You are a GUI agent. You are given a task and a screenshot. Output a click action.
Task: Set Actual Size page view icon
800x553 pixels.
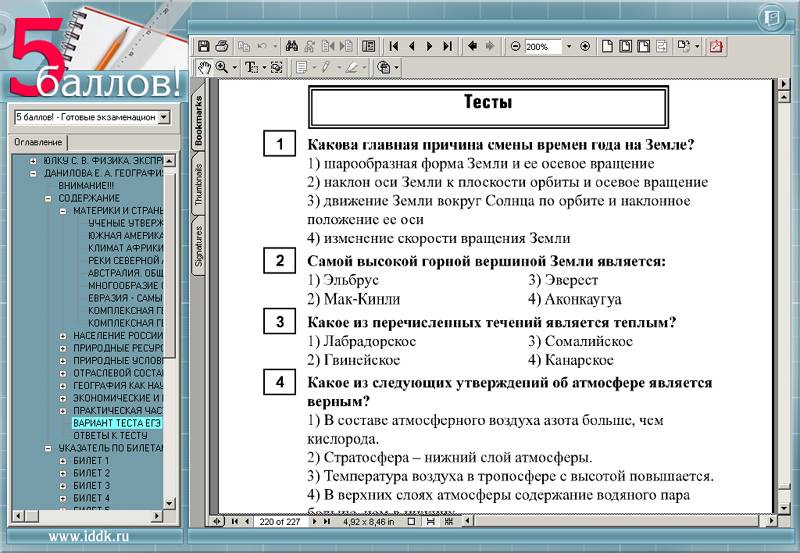607,46
